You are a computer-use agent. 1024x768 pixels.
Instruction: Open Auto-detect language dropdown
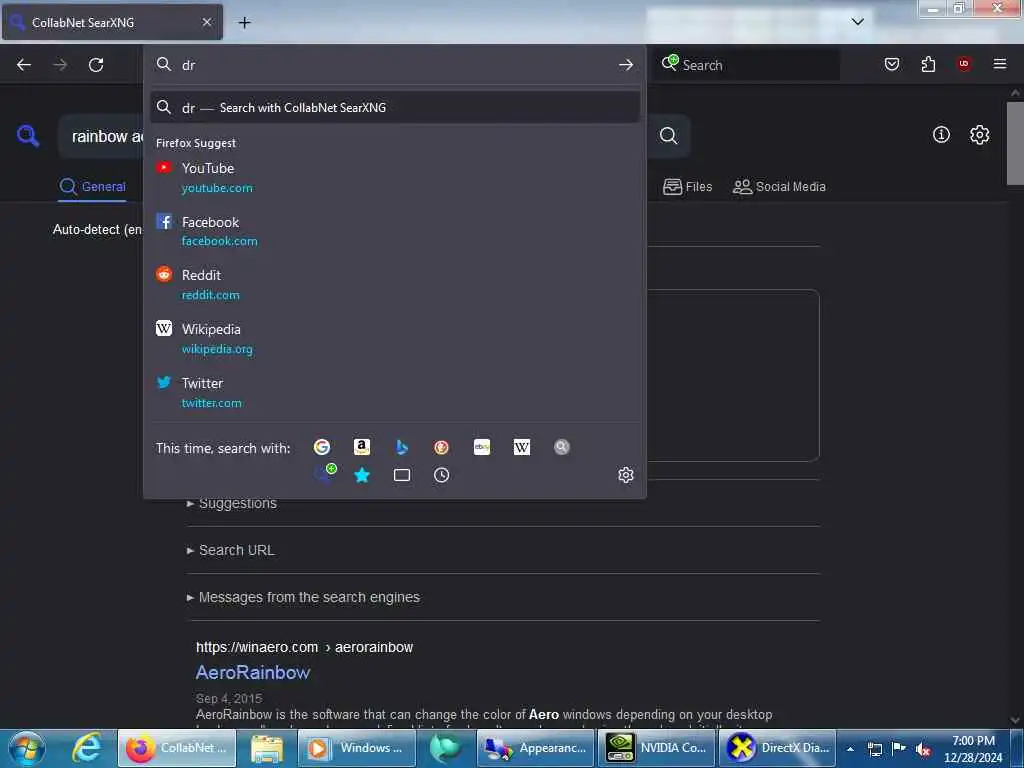tap(97, 230)
